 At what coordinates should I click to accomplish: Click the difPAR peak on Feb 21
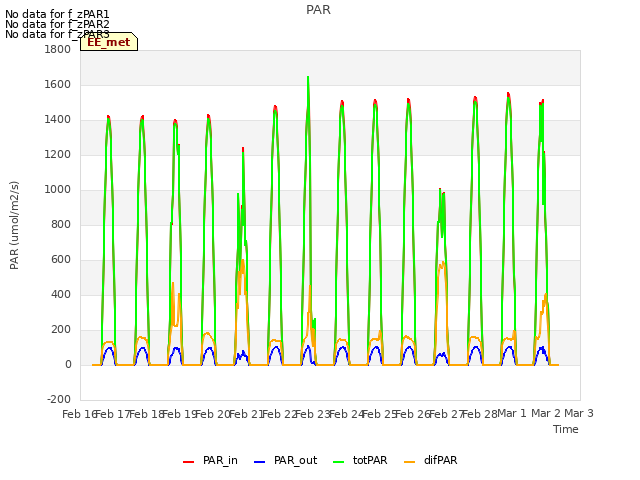click(x=242, y=260)
